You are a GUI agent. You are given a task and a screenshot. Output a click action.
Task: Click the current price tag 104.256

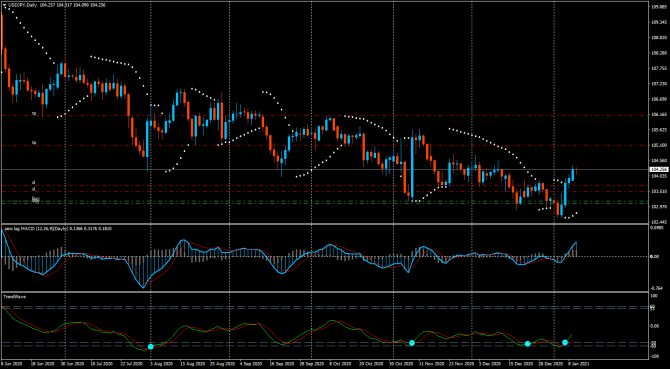(658, 170)
